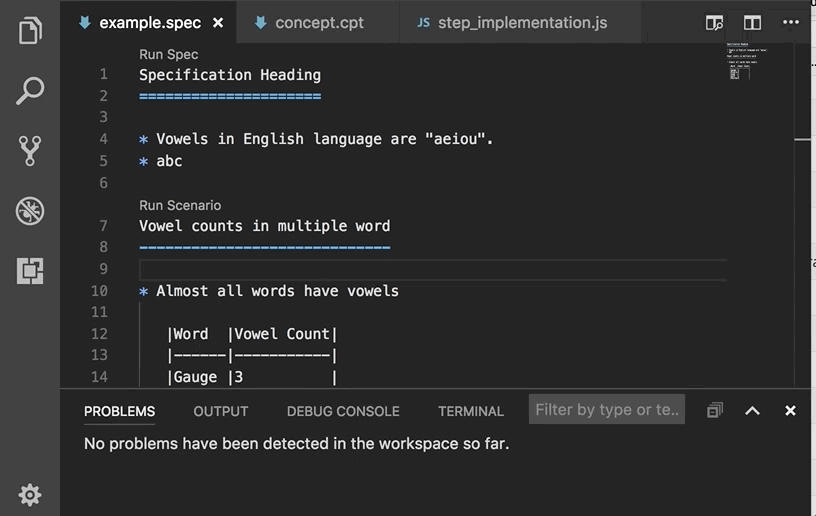This screenshot has width=816, height=516.
Task: Split the editor with the split icon
Action: coord(752,23)
